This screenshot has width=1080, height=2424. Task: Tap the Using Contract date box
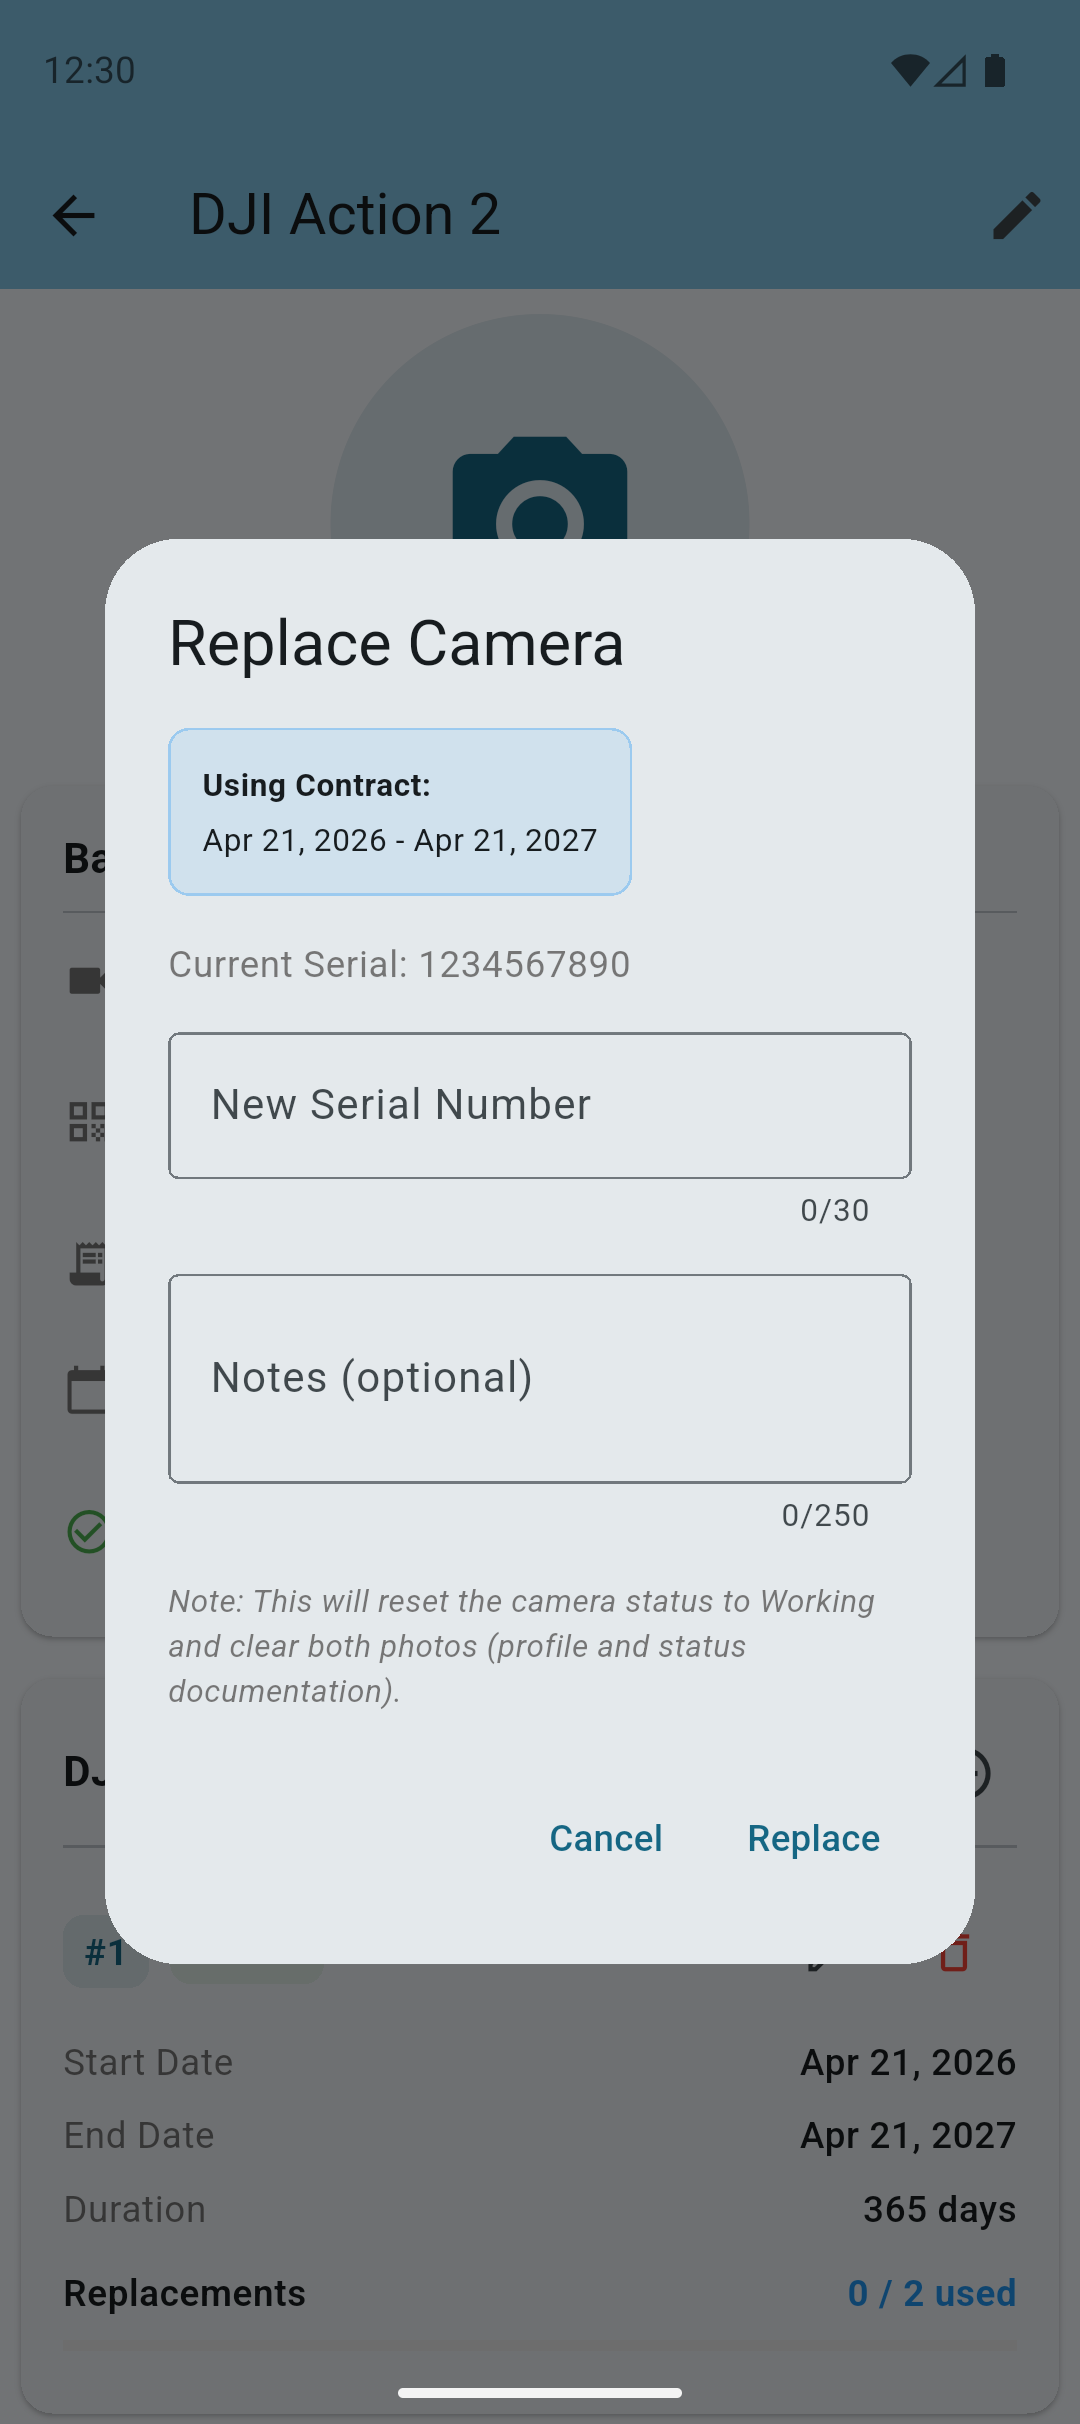pos(400,812)
